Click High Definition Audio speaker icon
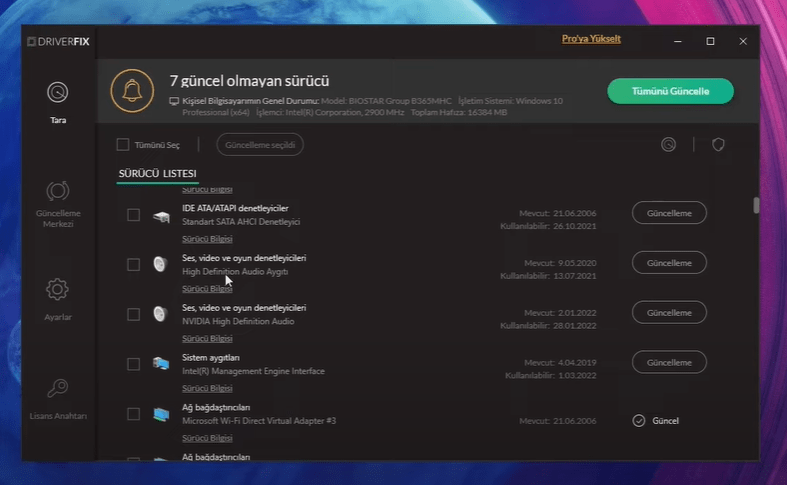The image size is (787, 485). [160, 264]
